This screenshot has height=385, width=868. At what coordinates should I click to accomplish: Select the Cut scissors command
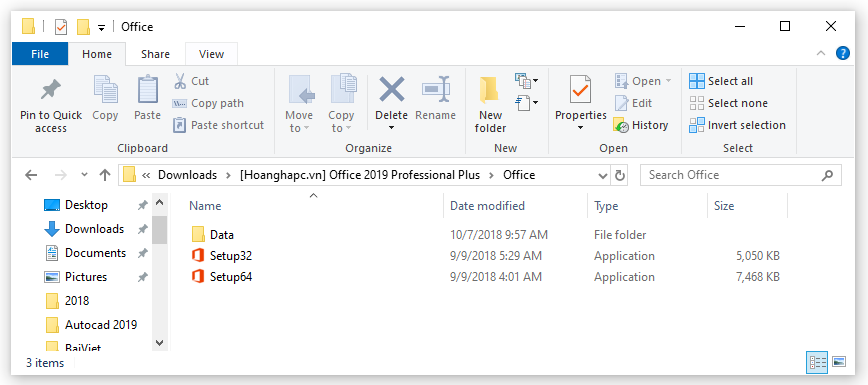click(x=191, y=81)
